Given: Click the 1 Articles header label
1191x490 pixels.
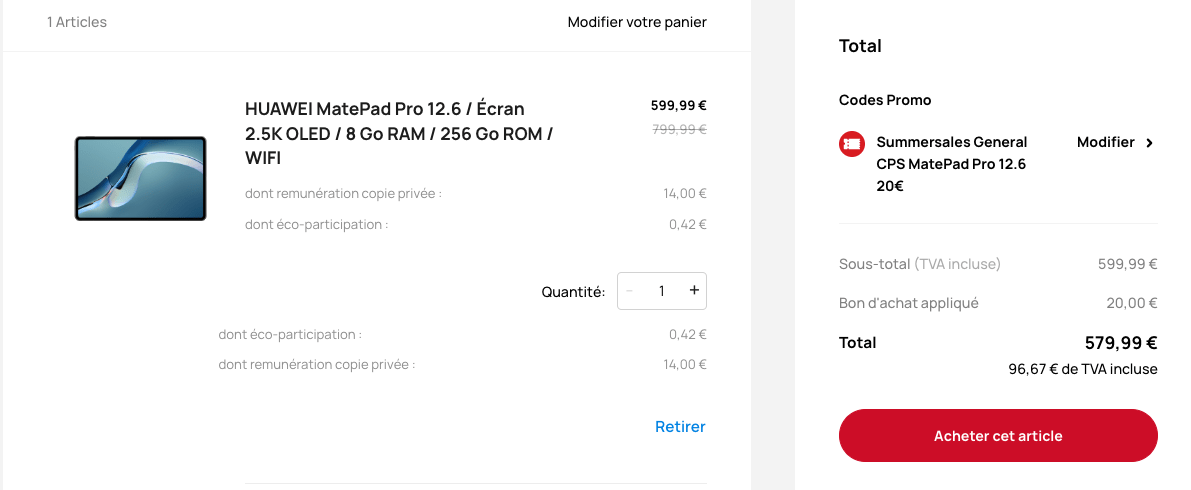Looking at the screenshot, I should 77,22.
